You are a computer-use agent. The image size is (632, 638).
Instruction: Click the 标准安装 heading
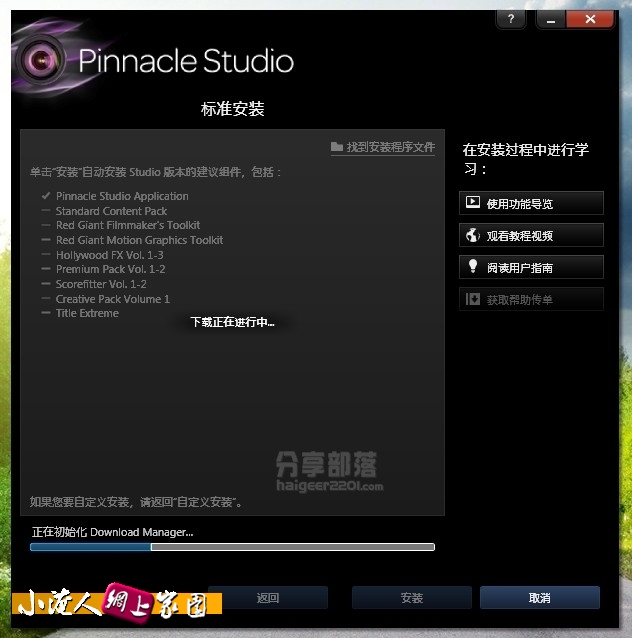(232, 109)
